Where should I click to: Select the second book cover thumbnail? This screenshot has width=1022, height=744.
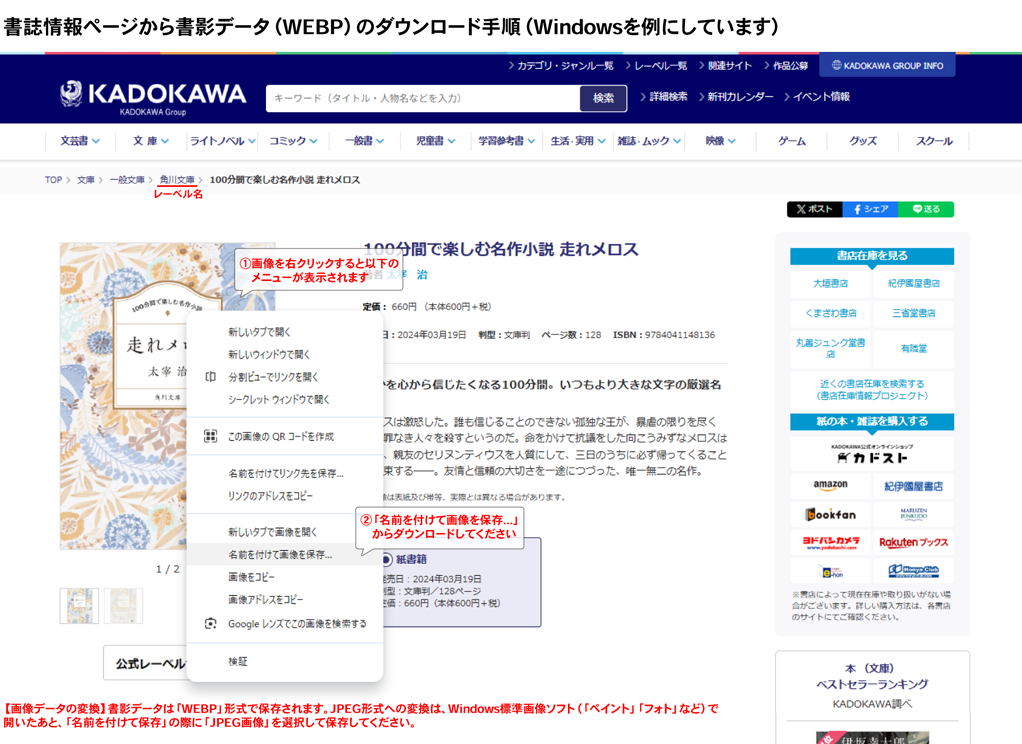tap(123, 606)
